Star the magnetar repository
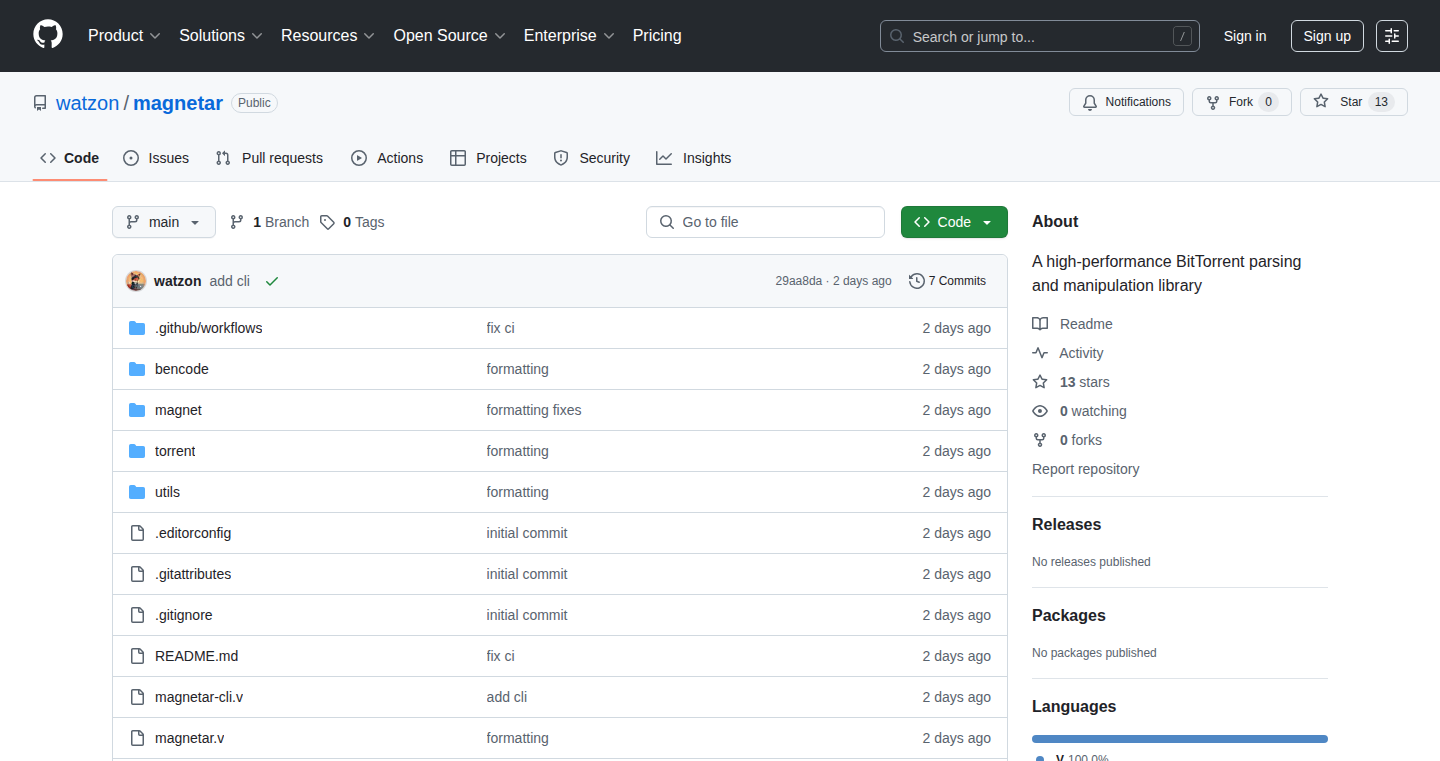Viewport: 1440px width, 761px height. coord(1354,102)
